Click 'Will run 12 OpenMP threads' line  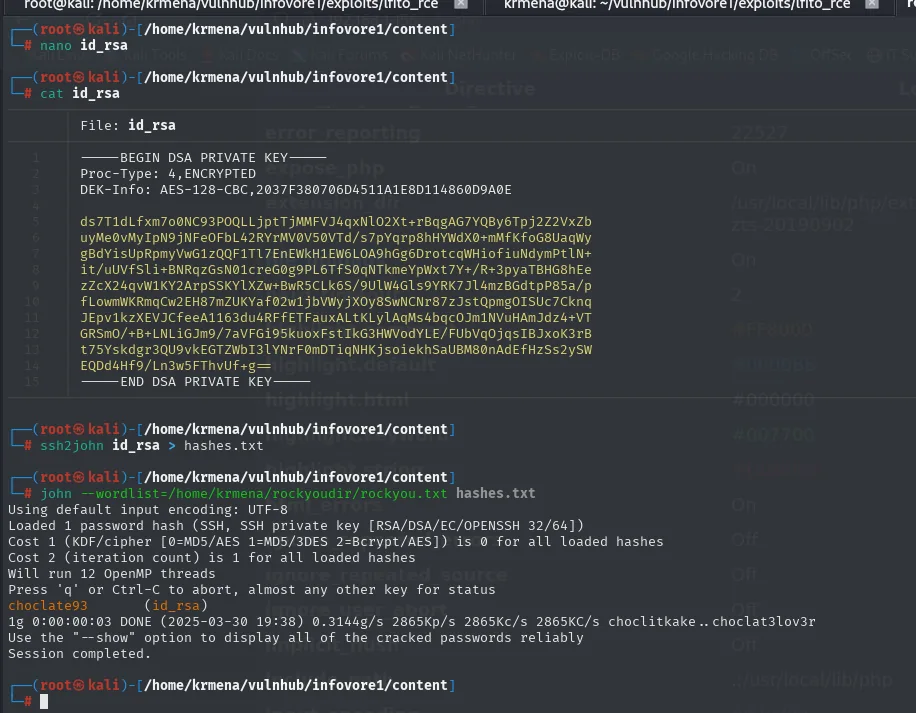coord(112,574)
